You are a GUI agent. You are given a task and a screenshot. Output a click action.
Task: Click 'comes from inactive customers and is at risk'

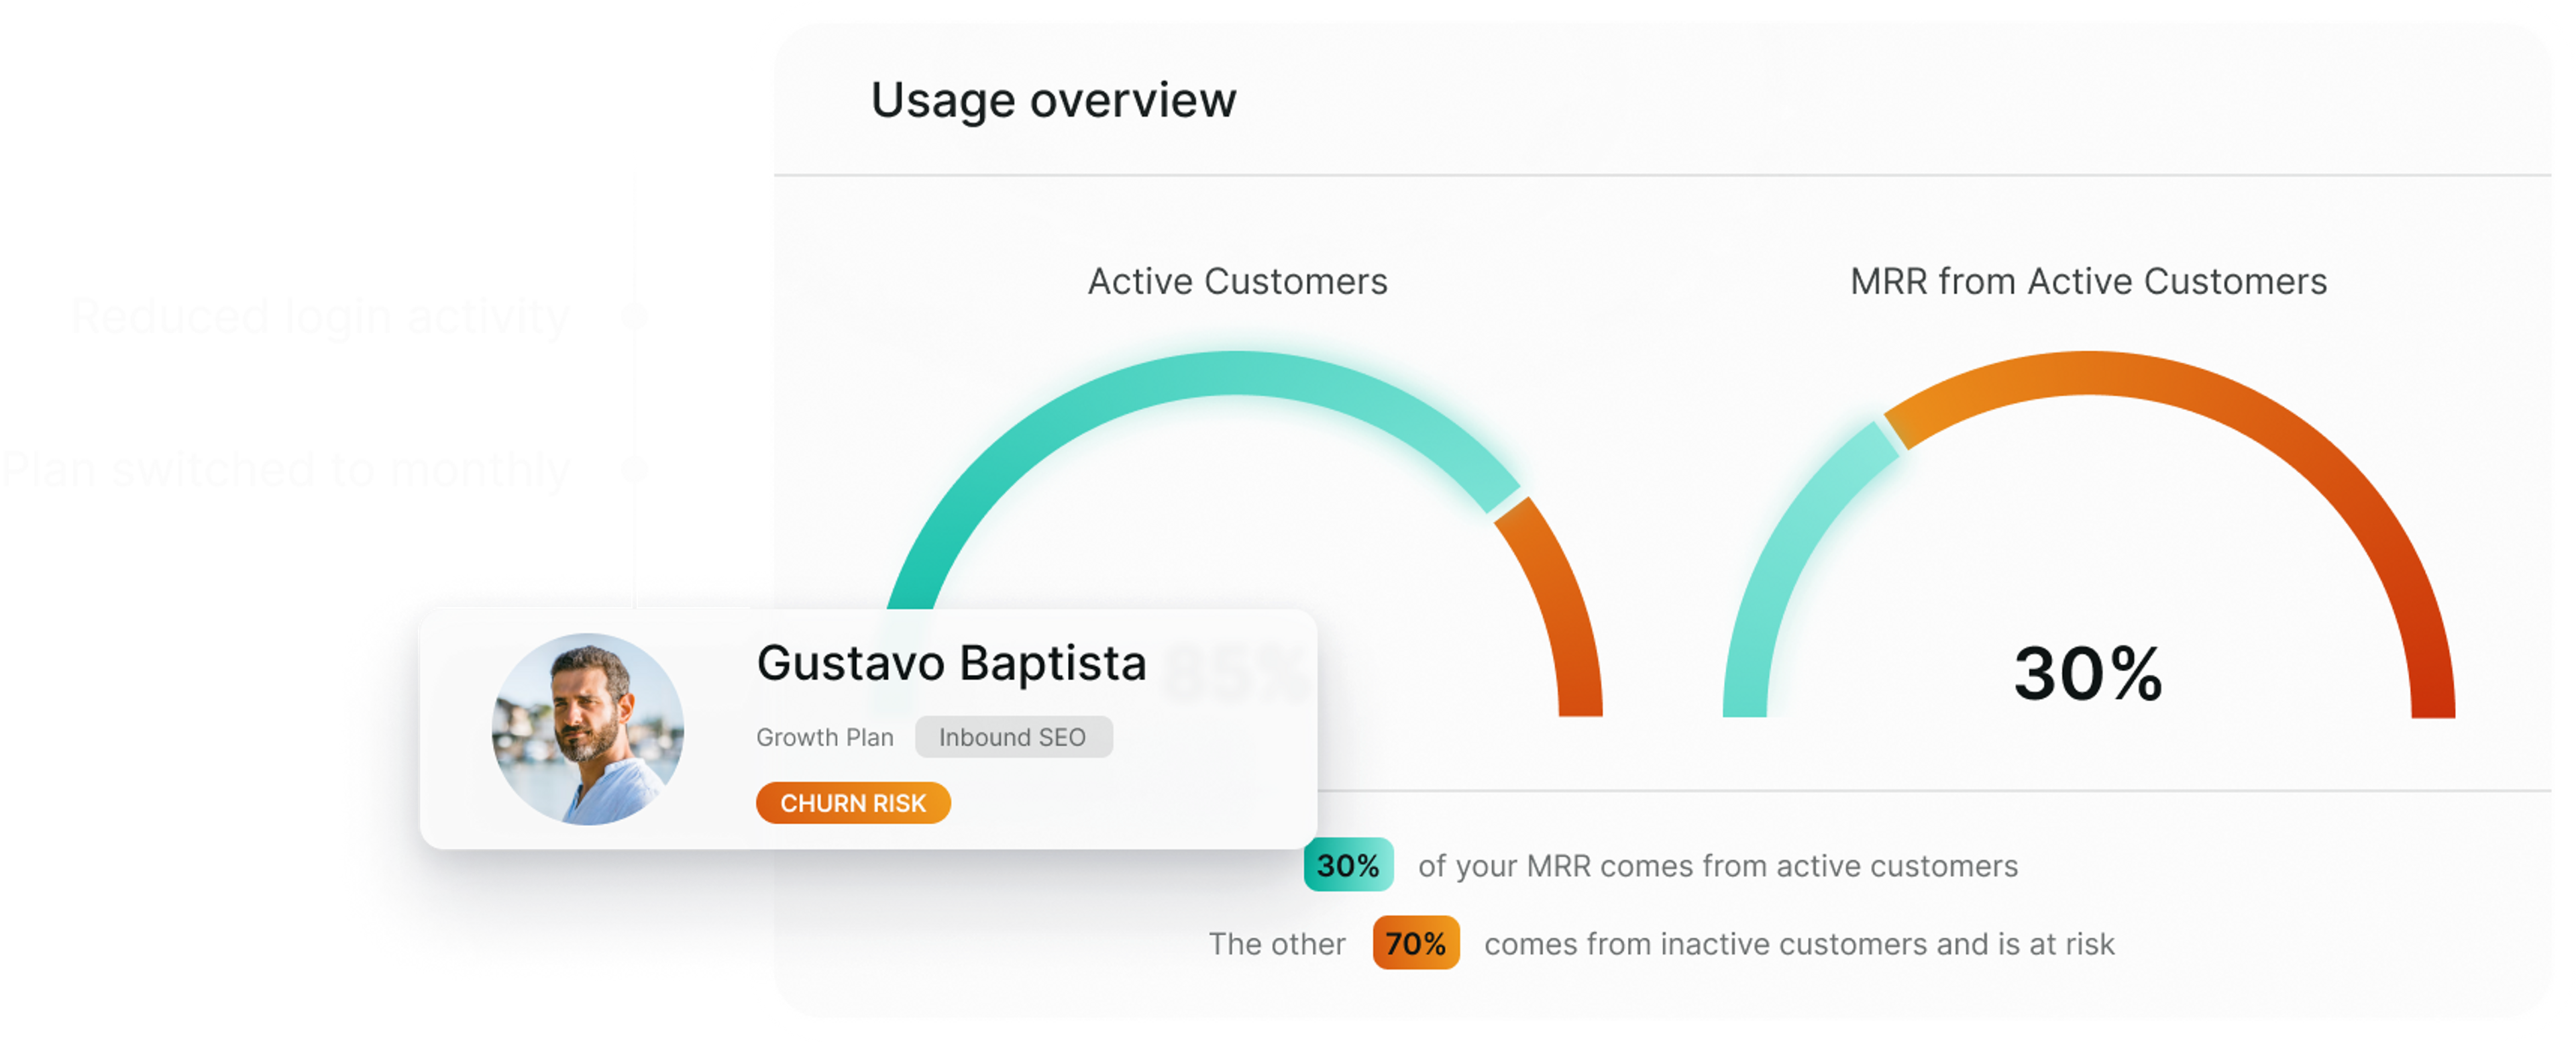click(1799, 944)
